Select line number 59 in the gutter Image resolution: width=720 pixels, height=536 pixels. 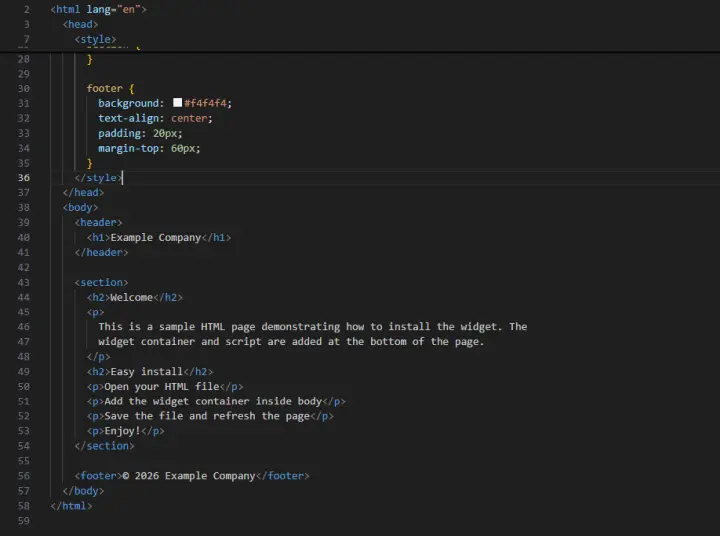(x=23, y=520)
